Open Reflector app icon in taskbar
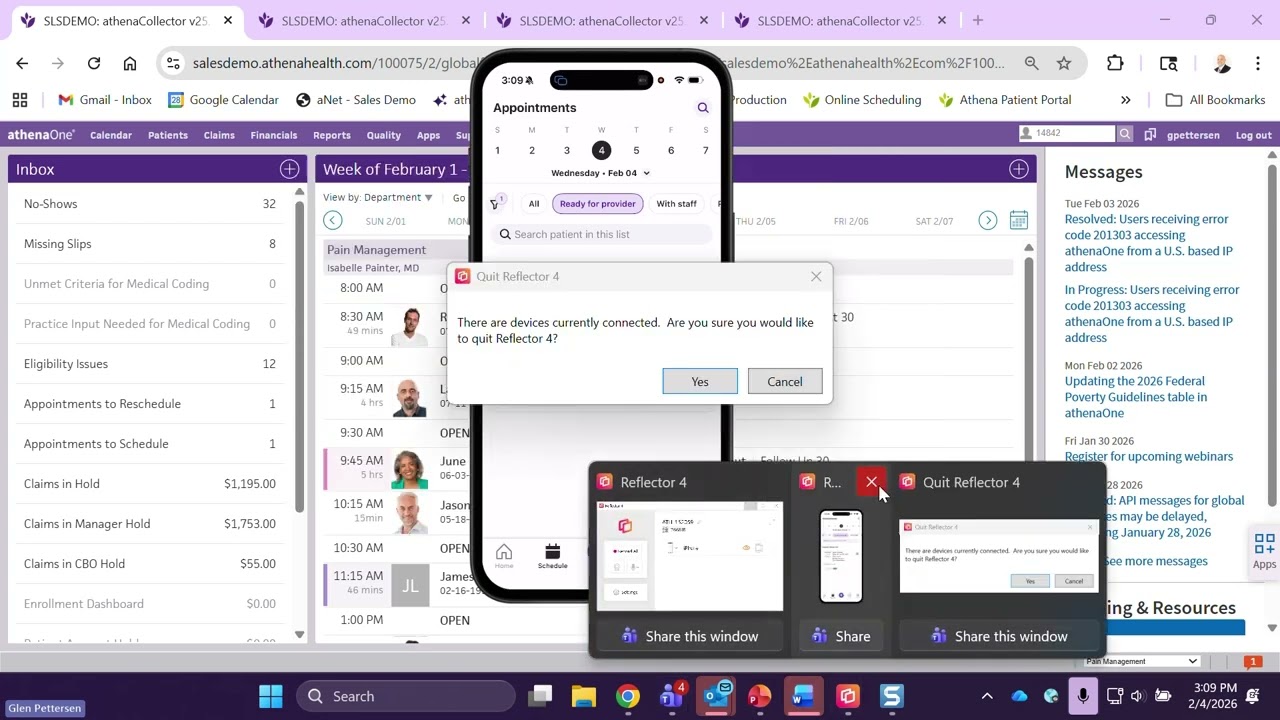This screenshot has height=720, width=1280. coord(848,696)
